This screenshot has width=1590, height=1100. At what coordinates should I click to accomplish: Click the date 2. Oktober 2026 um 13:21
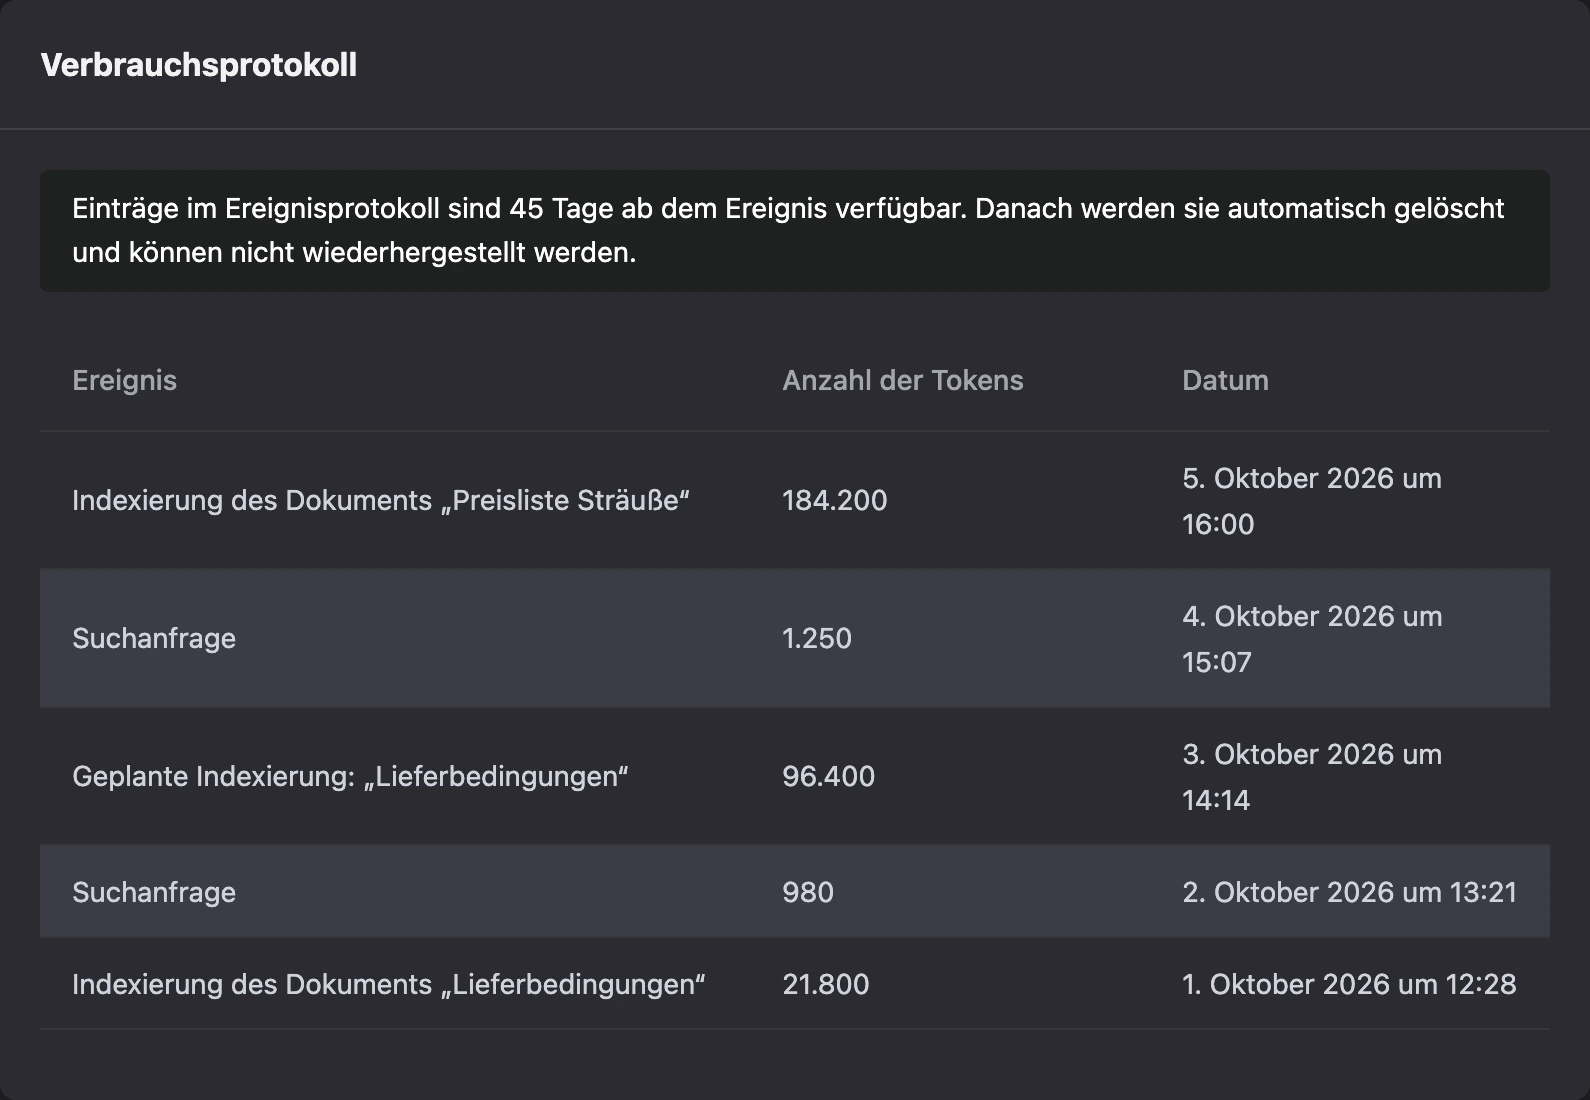1349,892
